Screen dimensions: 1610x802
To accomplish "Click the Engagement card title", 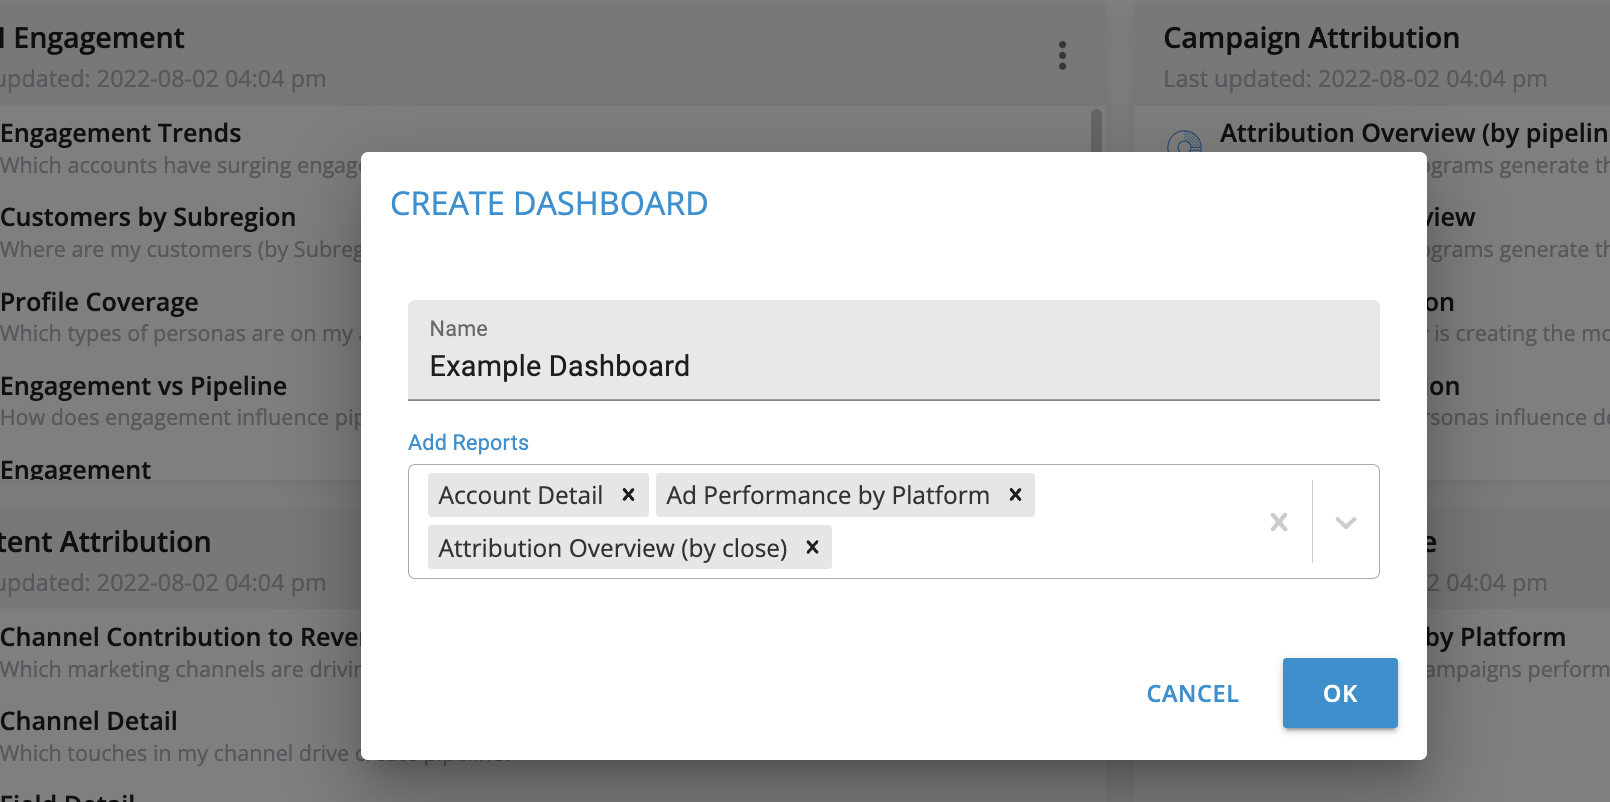I will pos(92,38).
